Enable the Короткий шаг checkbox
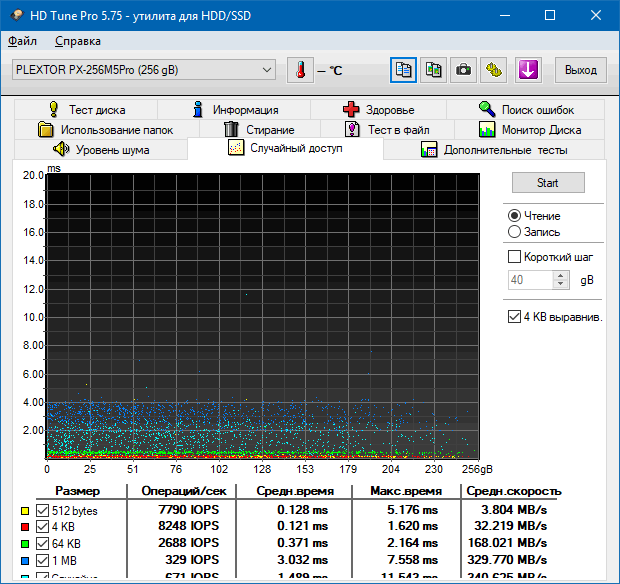 [516, 257]
